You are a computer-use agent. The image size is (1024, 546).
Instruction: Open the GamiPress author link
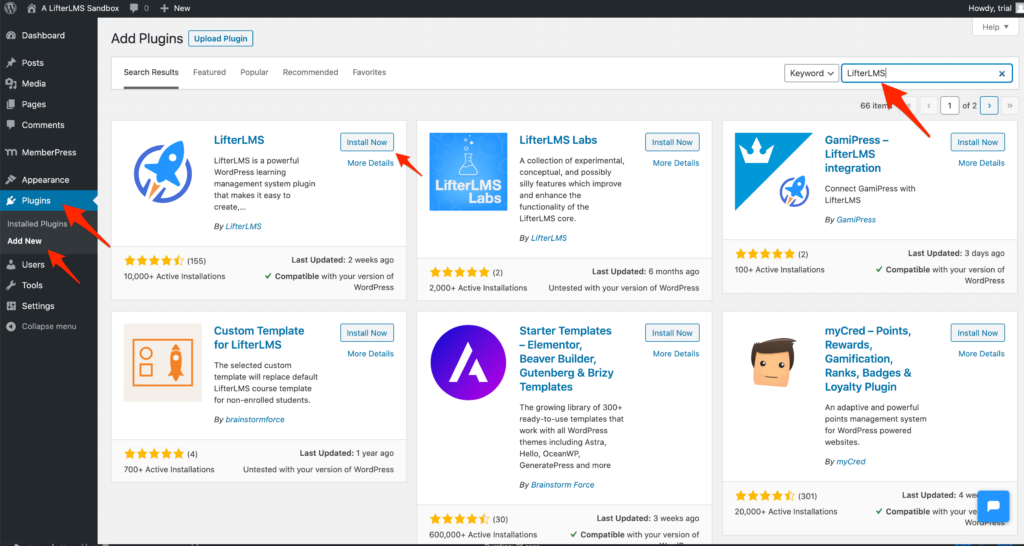click(856, 220)
